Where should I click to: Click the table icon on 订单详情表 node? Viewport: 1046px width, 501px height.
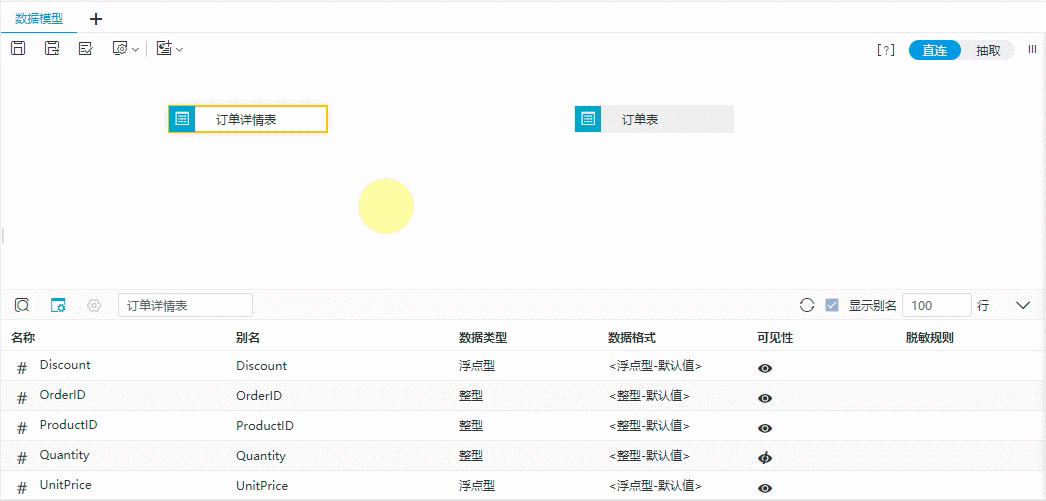coord(181,119)
